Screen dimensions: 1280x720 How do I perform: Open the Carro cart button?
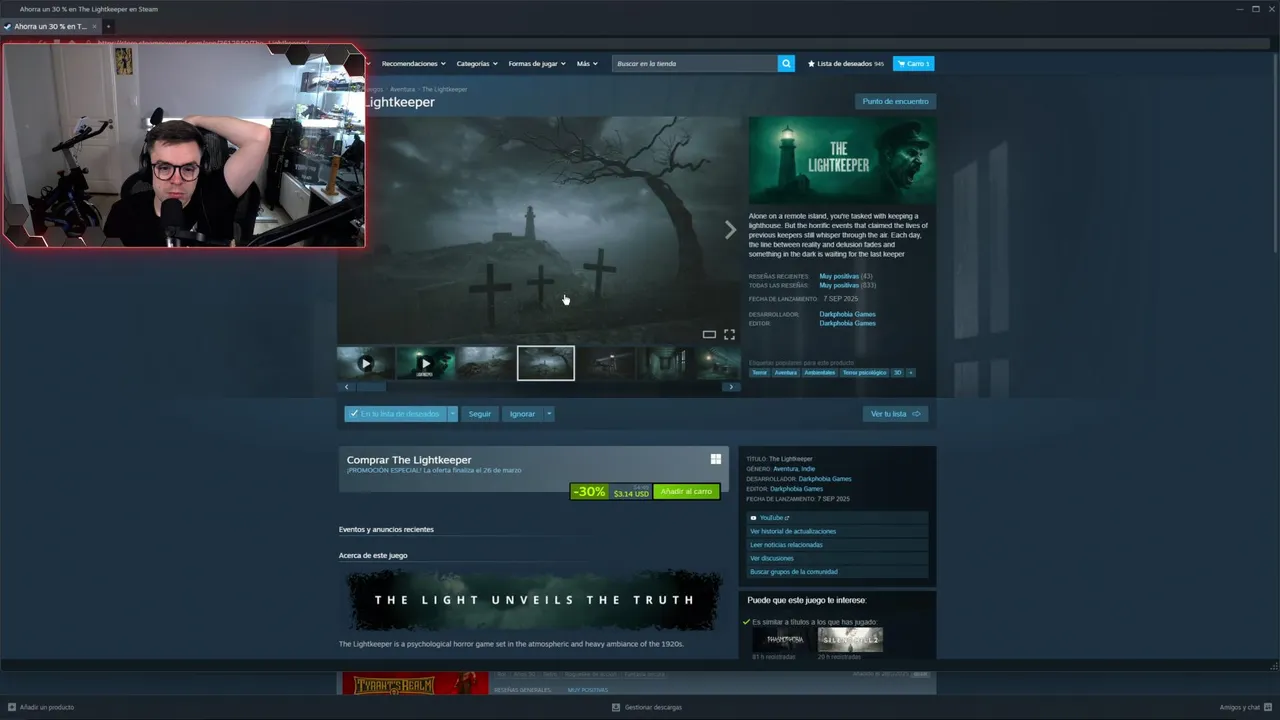tap(913, 63)
